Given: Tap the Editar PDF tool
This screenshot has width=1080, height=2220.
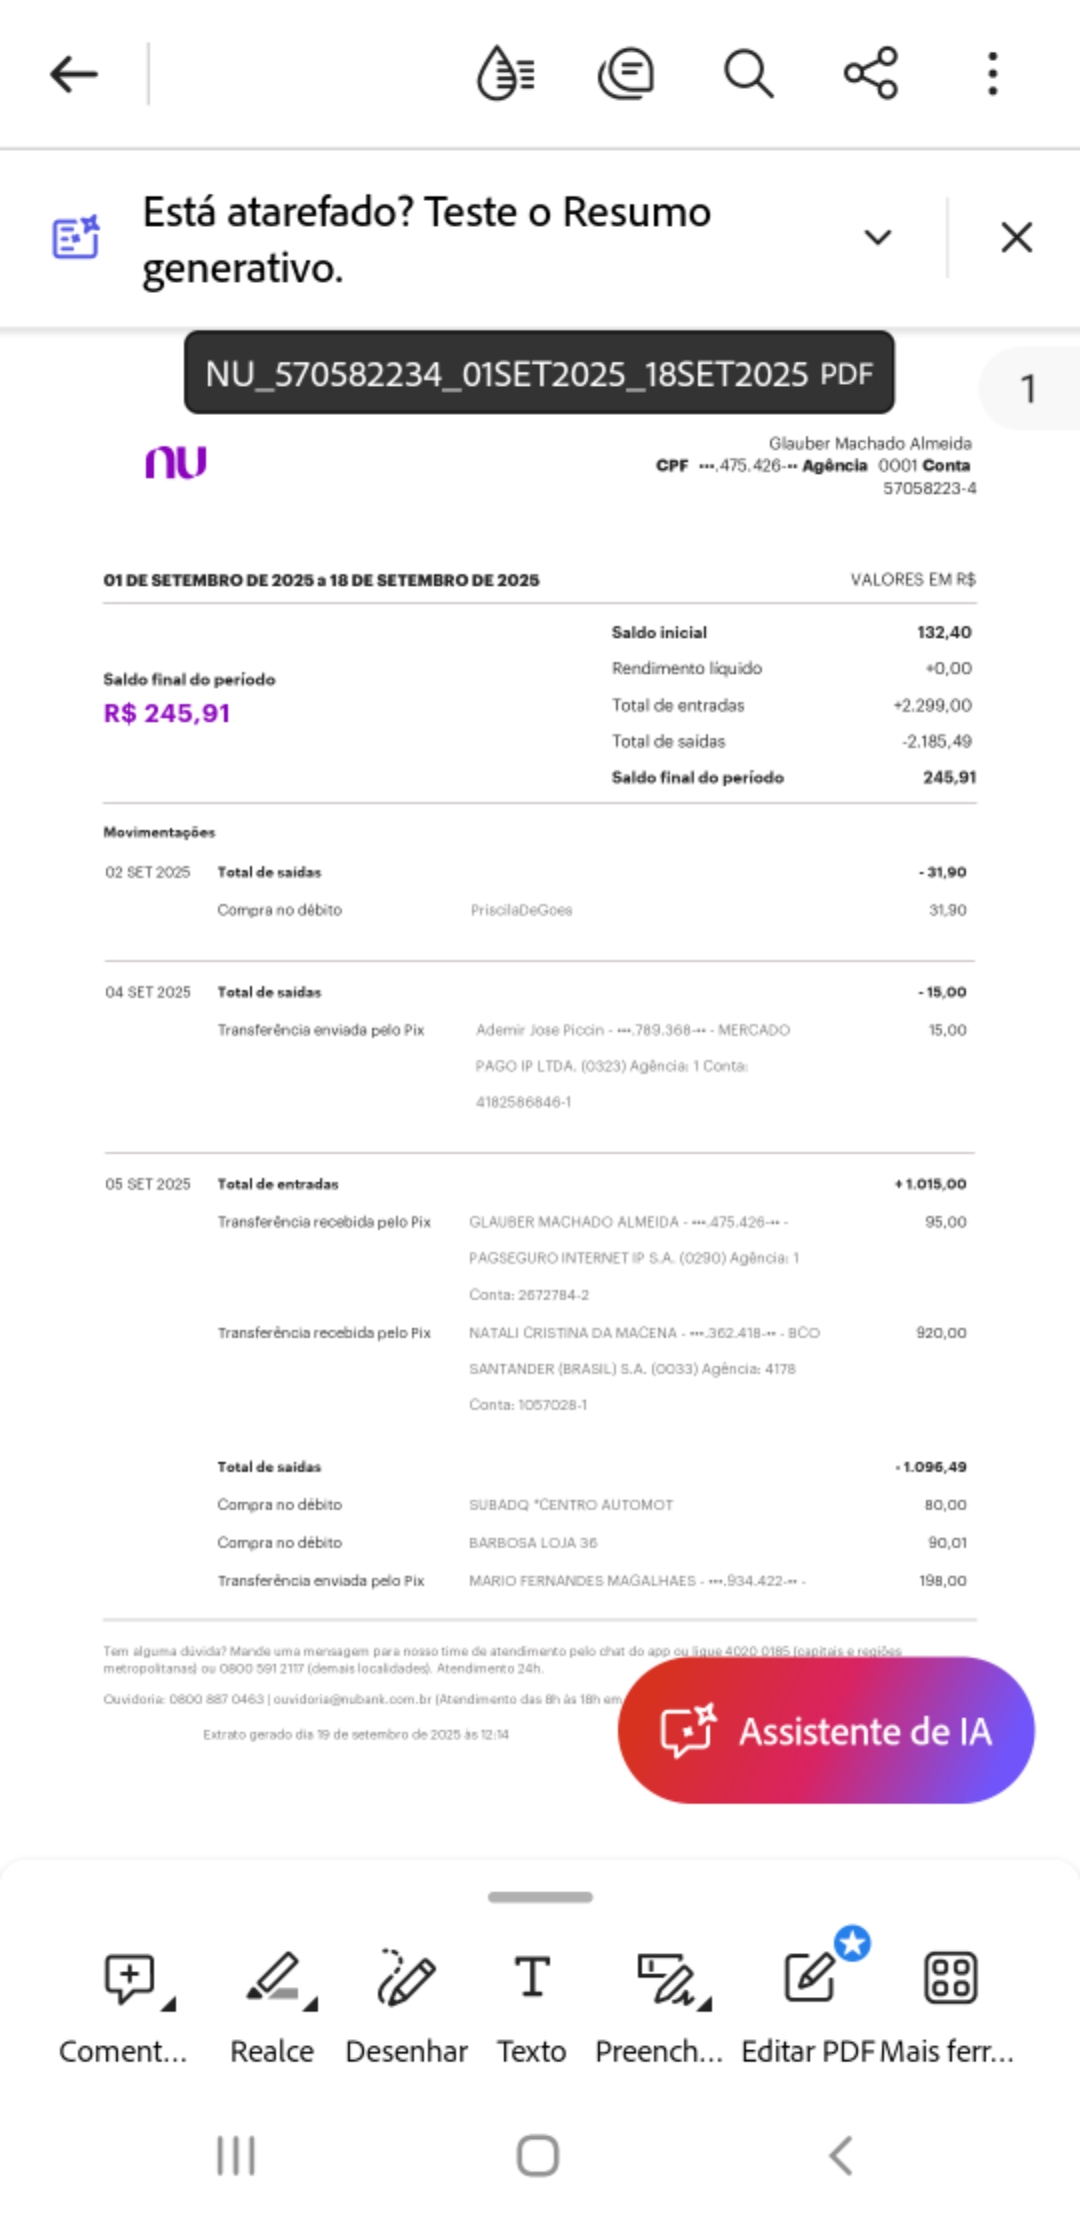Looking at the screenshot, I should pos(810,1978).
